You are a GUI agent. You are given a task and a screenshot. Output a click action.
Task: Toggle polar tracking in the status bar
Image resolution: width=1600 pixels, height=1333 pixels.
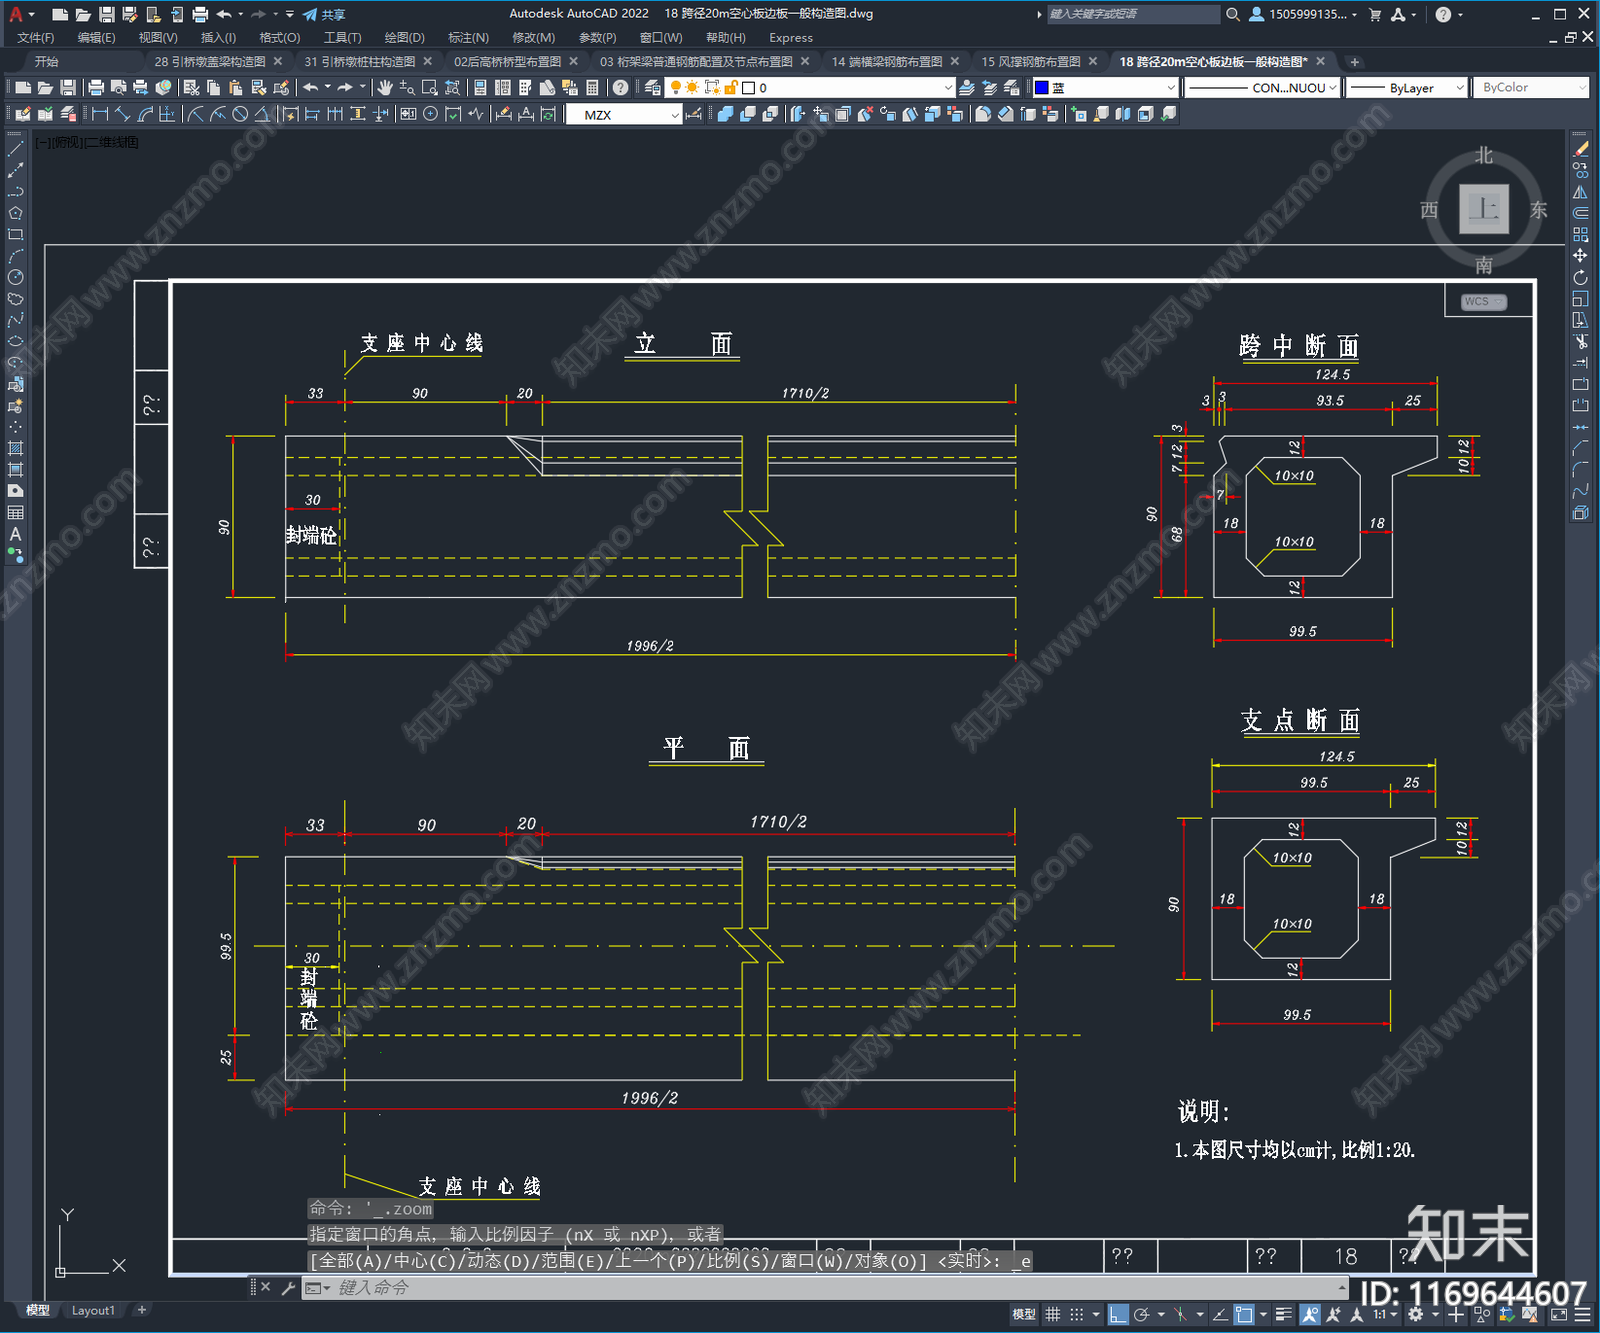[x=1141, y=1315]
